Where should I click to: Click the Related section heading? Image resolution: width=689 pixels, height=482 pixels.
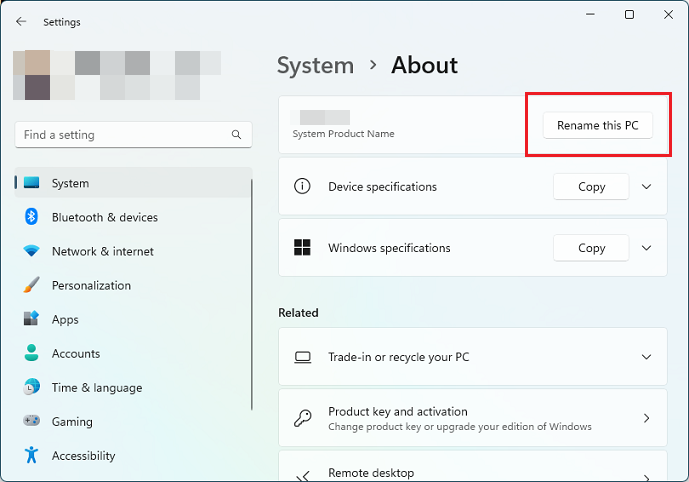pos(298,313)
